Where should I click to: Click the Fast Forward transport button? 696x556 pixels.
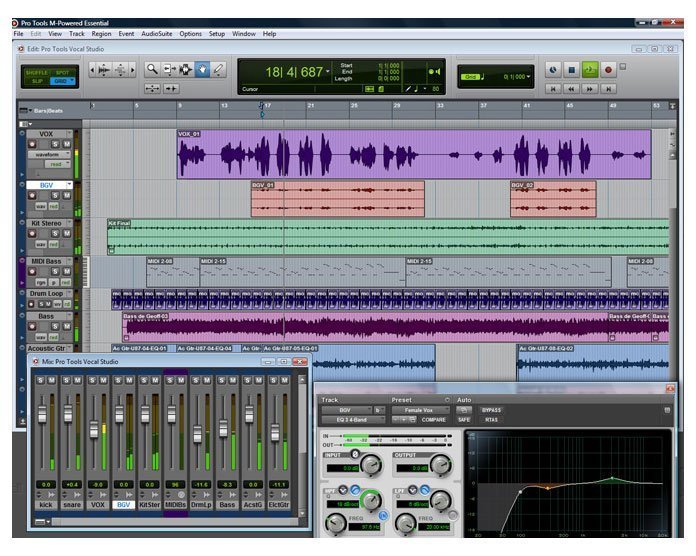click(x=590, y=89)
